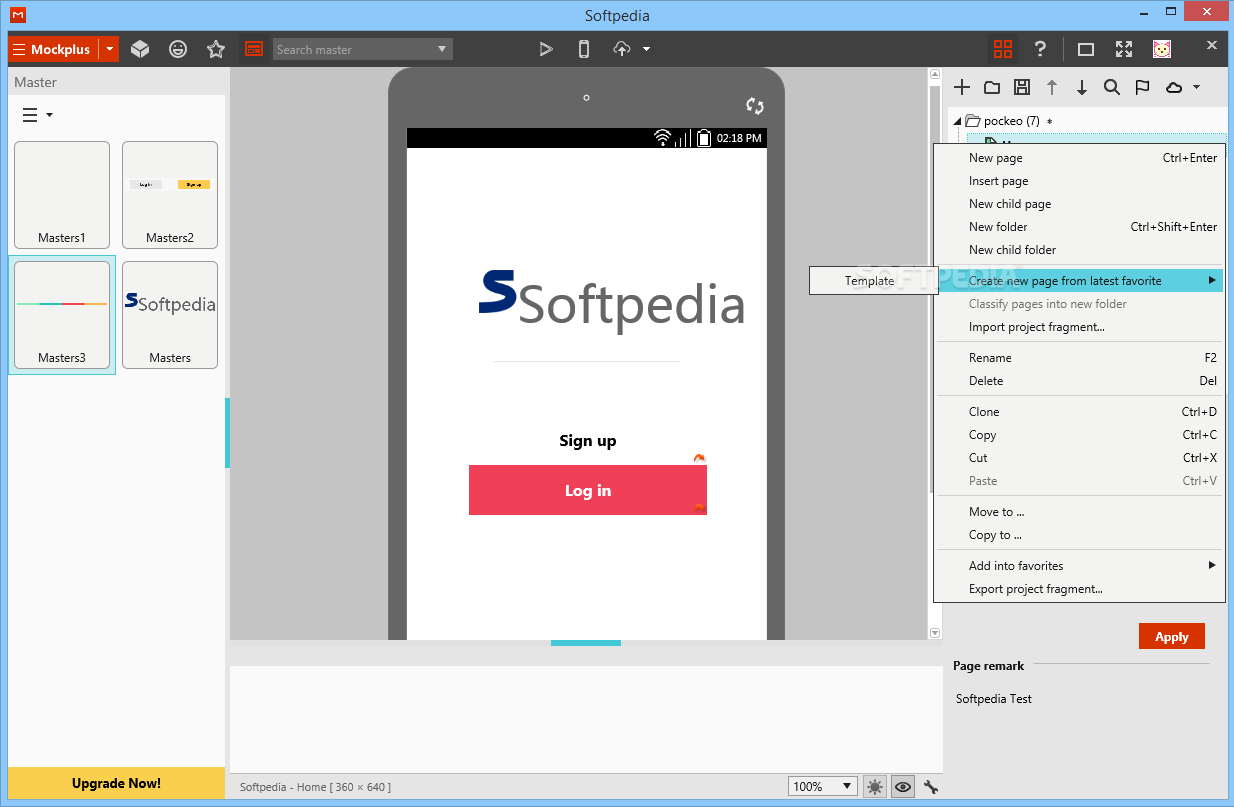Create a new folder icon in project panel
The image size is (1234, 807).
point(992,87)
